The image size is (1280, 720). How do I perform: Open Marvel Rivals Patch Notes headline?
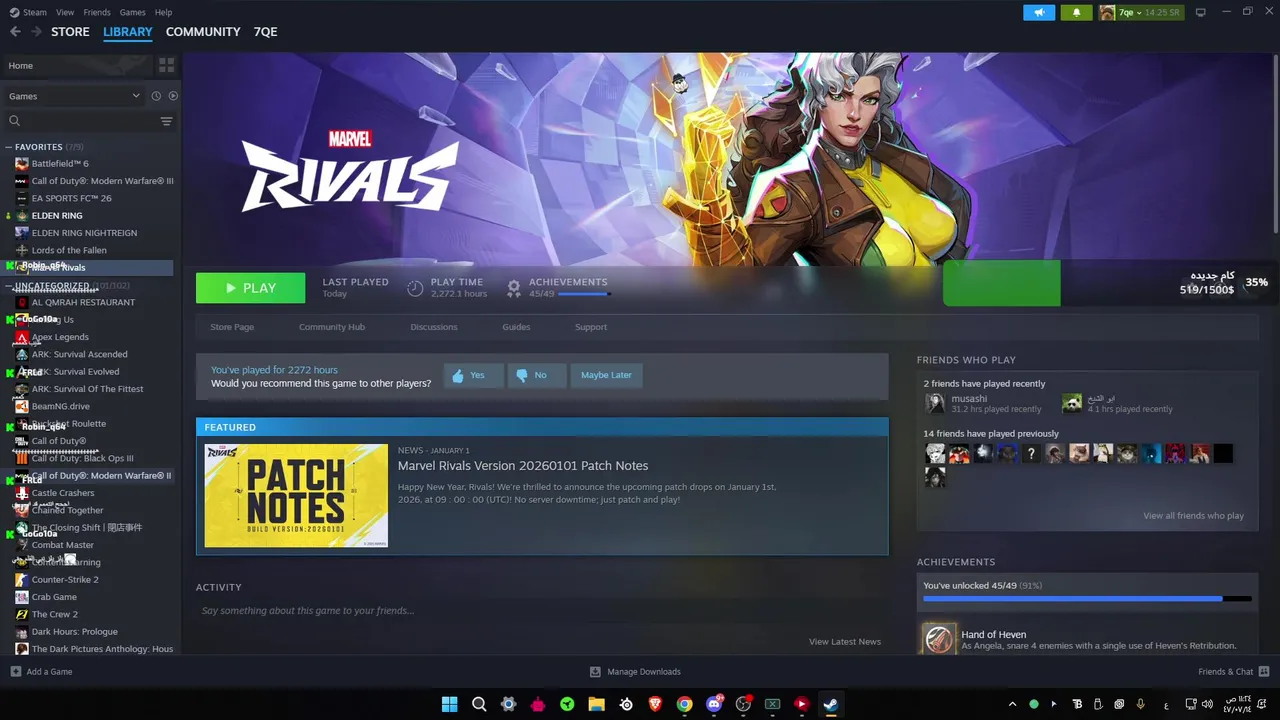tap(523, 466)
